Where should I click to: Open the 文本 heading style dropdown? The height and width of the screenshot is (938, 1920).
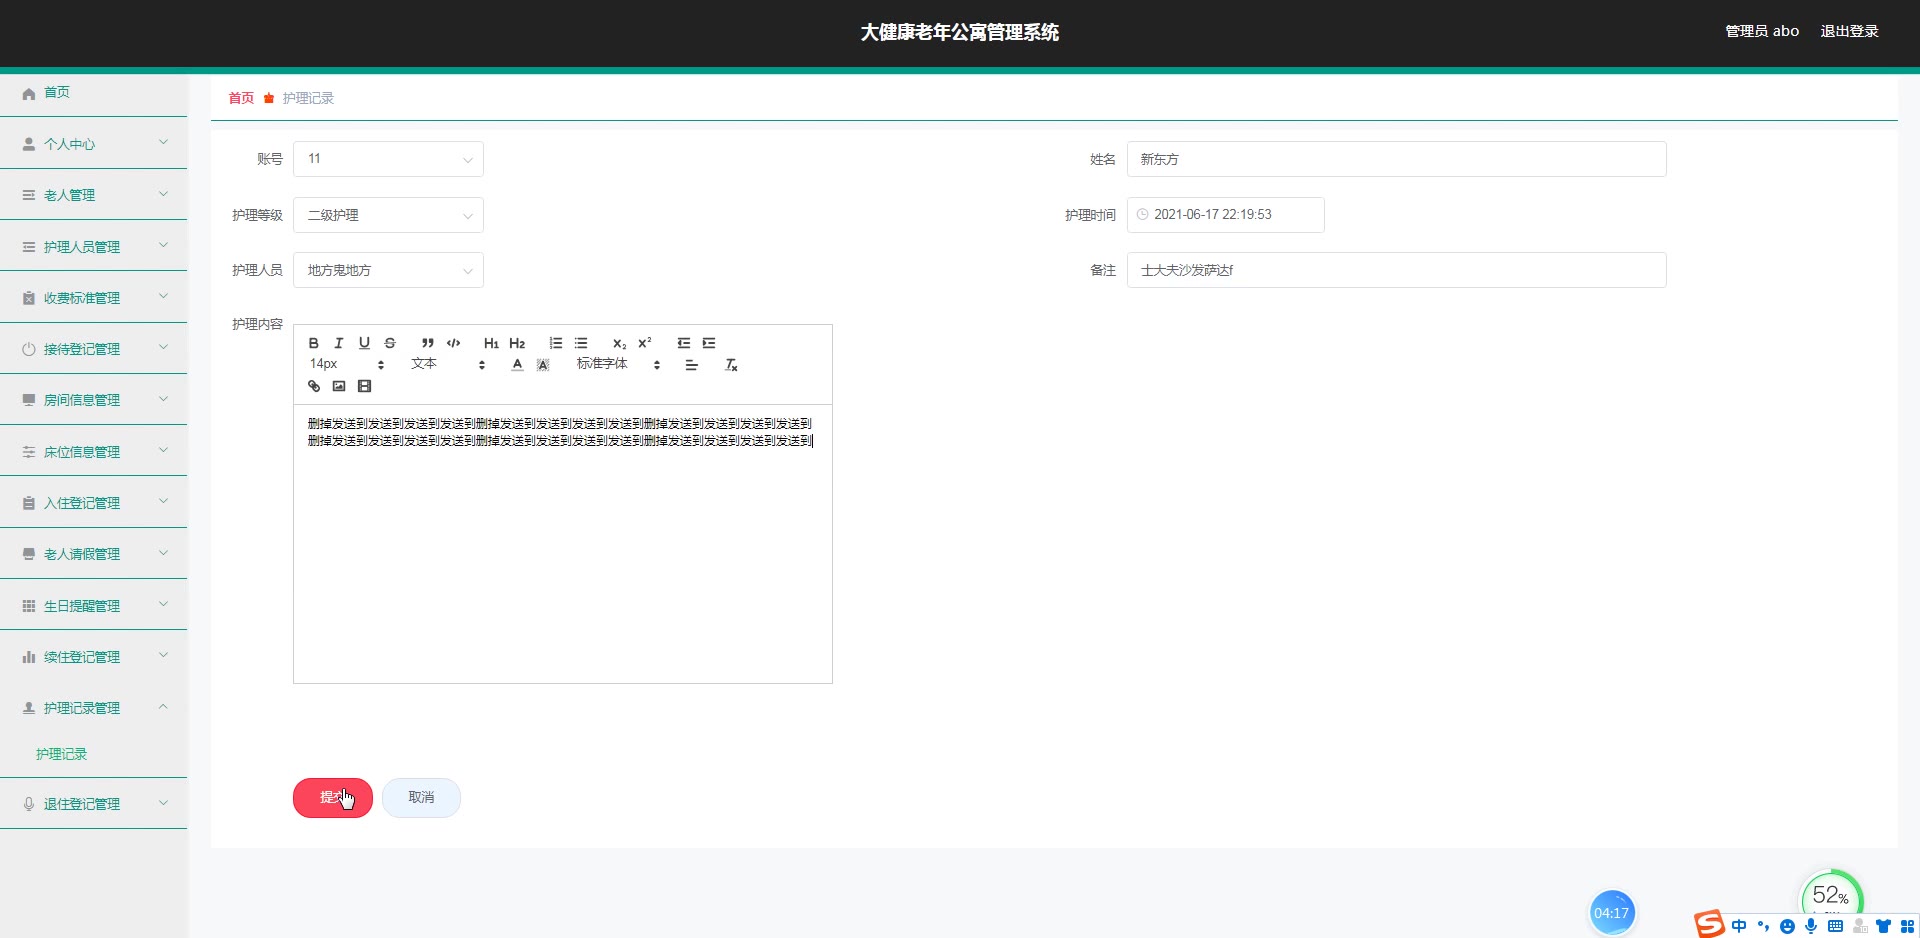448,364
